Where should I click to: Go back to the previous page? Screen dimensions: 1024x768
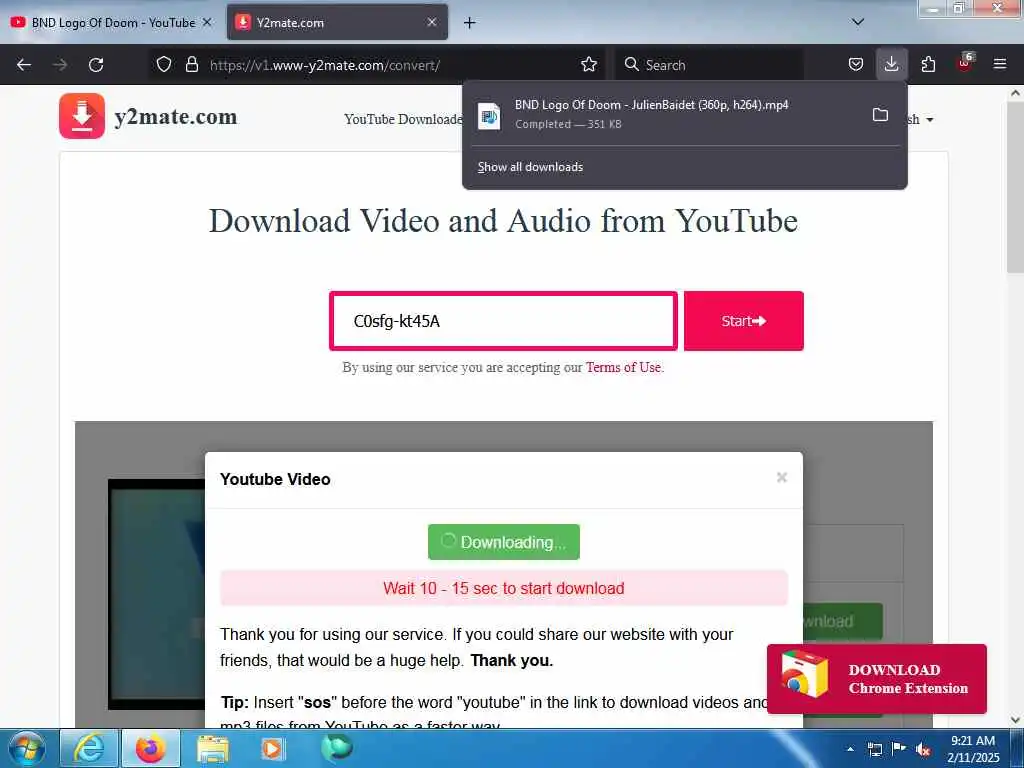[x=24, y=65]
